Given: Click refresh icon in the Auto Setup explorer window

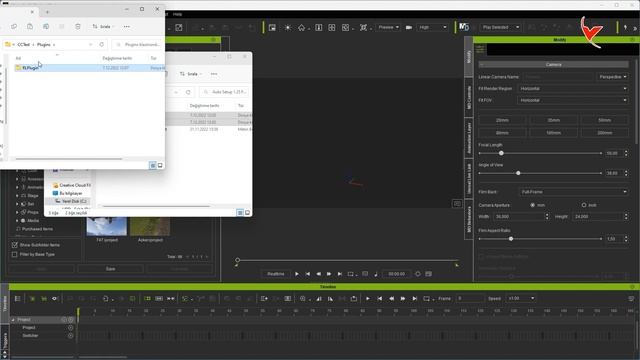Looking at the screenshot, I should (188, 92).
